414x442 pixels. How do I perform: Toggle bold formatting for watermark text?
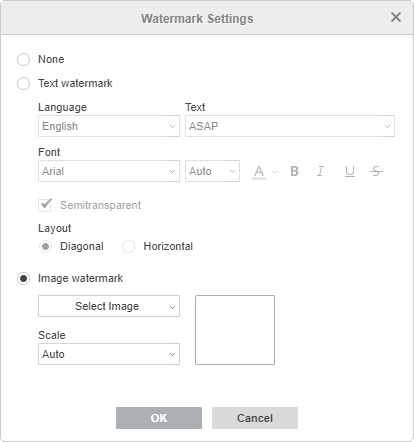pos(294,171)
